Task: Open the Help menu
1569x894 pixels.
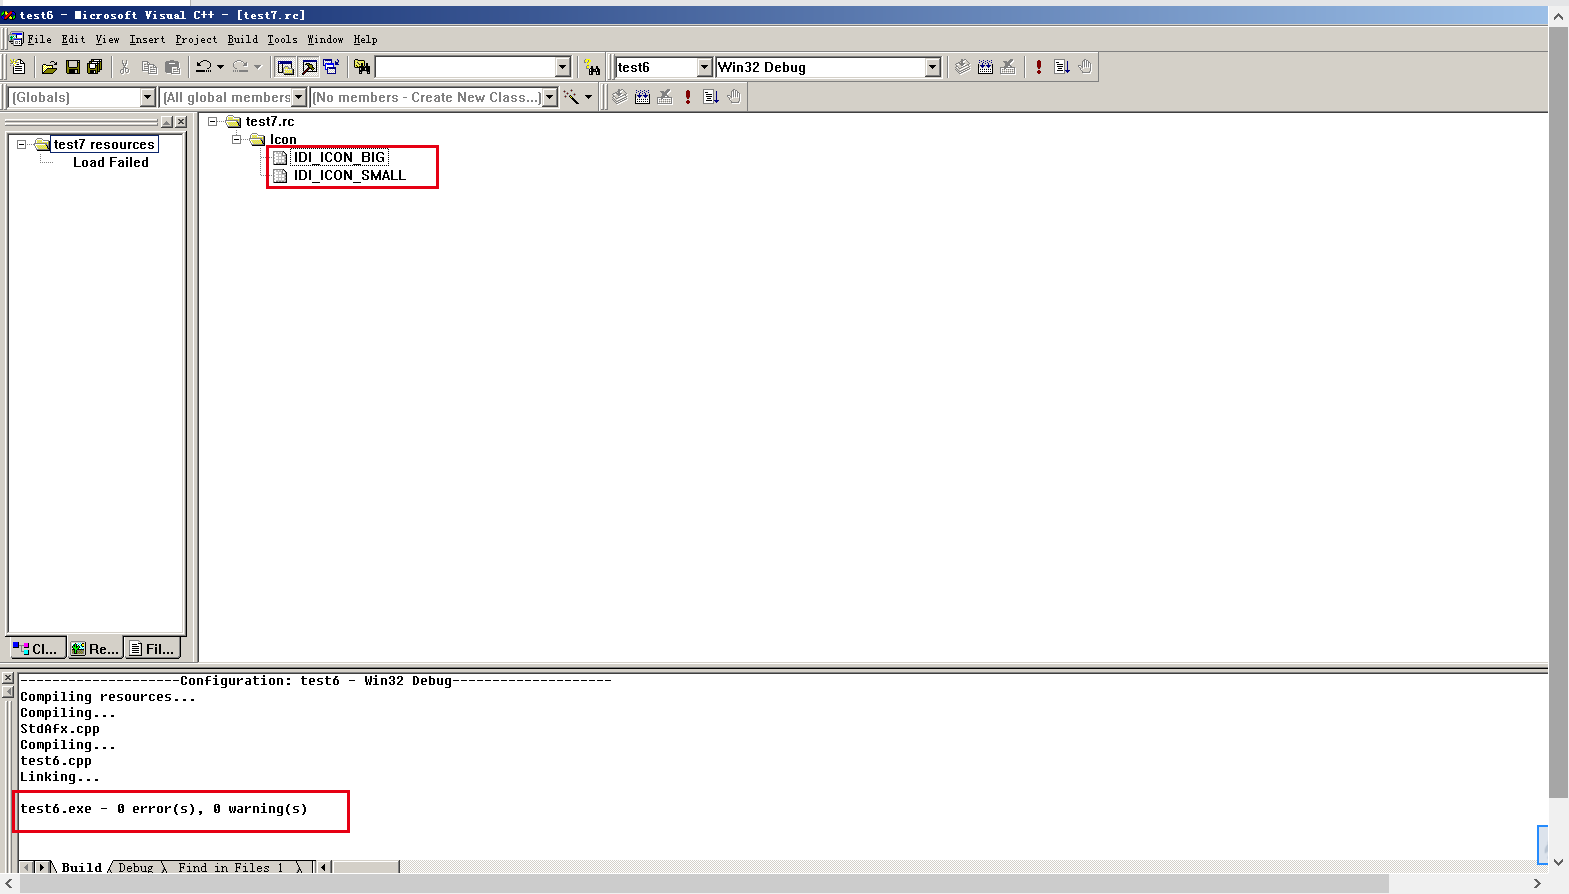Action: (x=365, y=39)
